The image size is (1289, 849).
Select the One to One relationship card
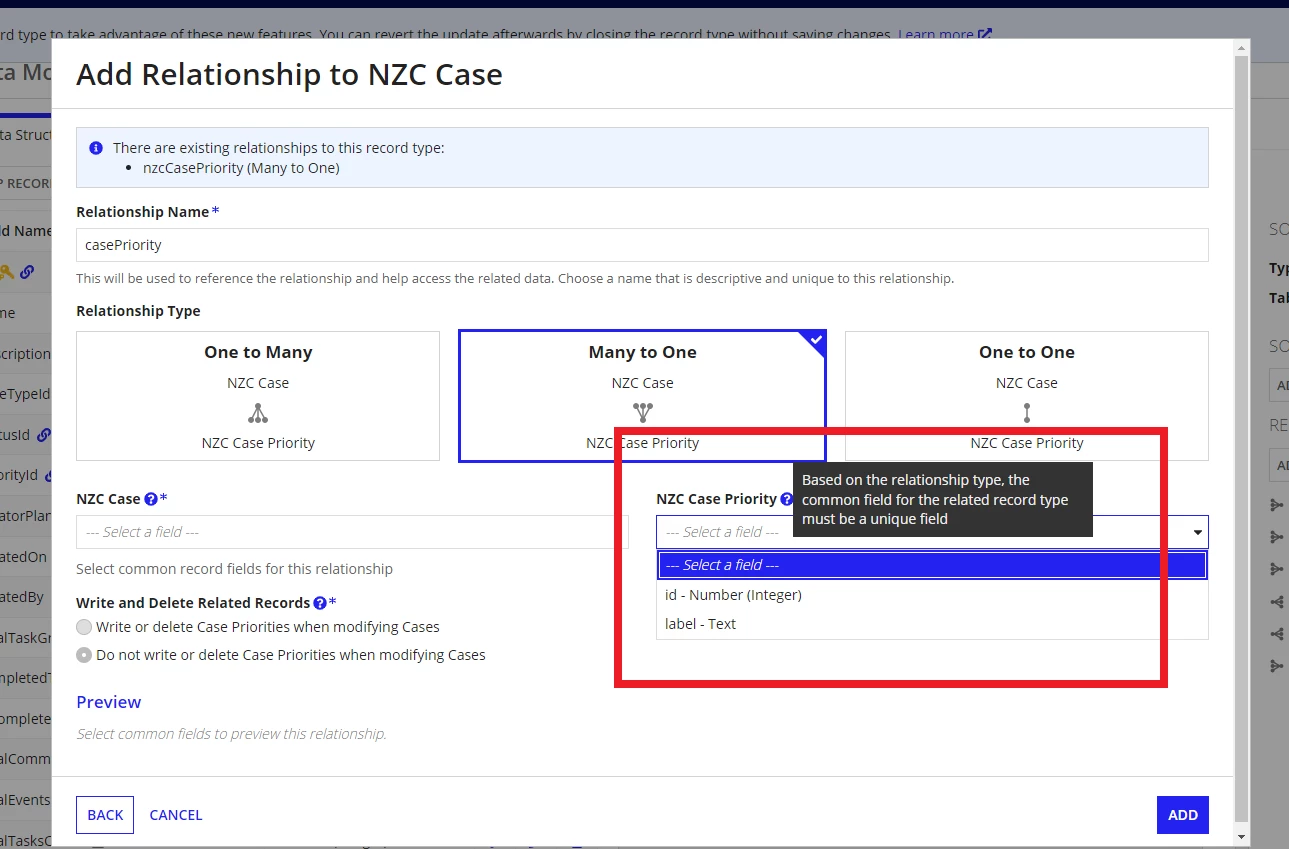tap(1027, 396)
